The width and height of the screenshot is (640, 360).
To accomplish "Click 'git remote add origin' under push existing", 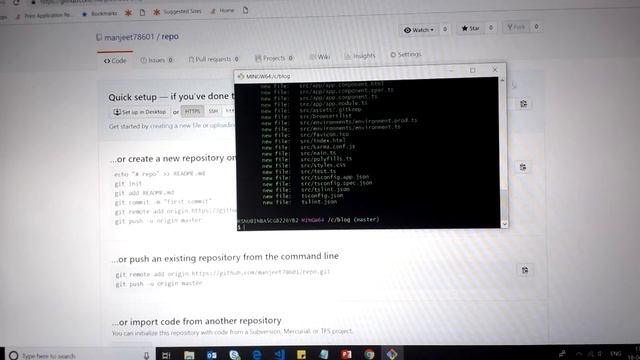I will (153, 274).
